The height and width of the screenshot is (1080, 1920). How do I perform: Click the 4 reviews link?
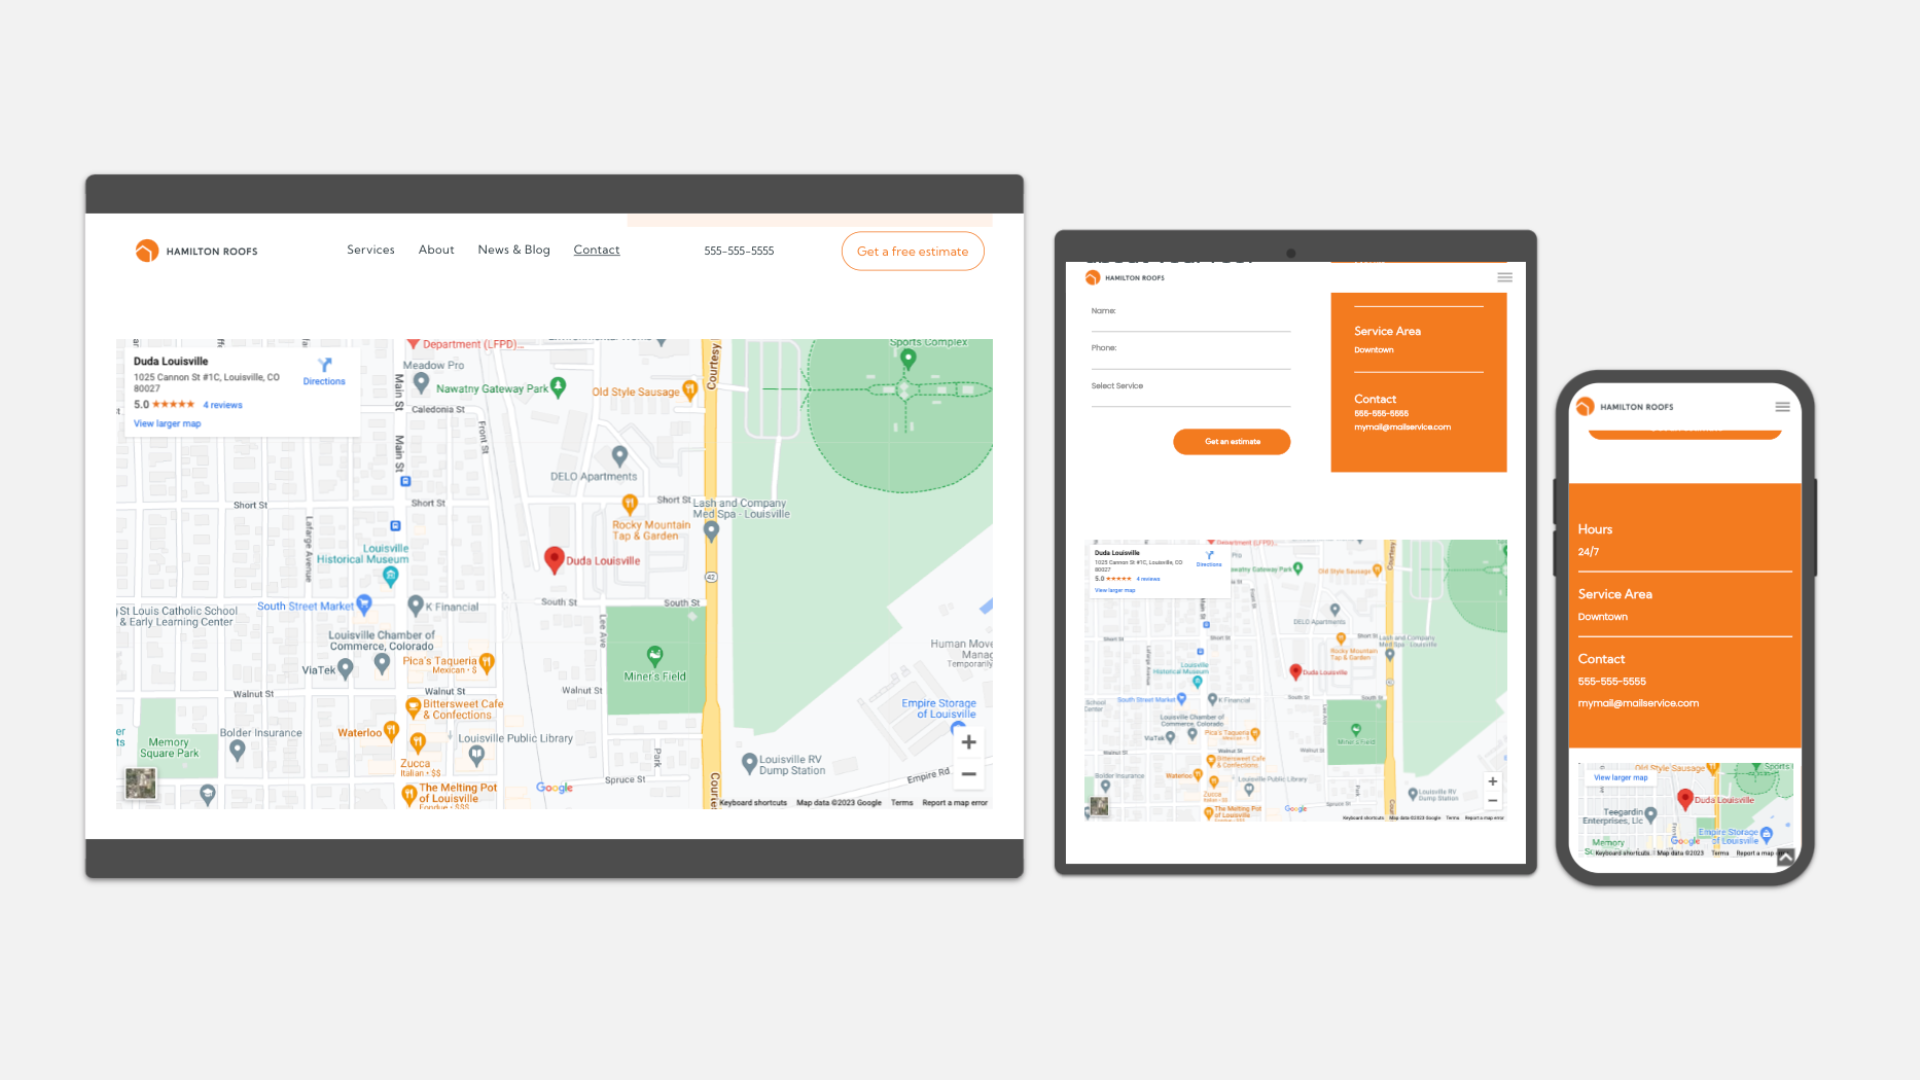222,404
